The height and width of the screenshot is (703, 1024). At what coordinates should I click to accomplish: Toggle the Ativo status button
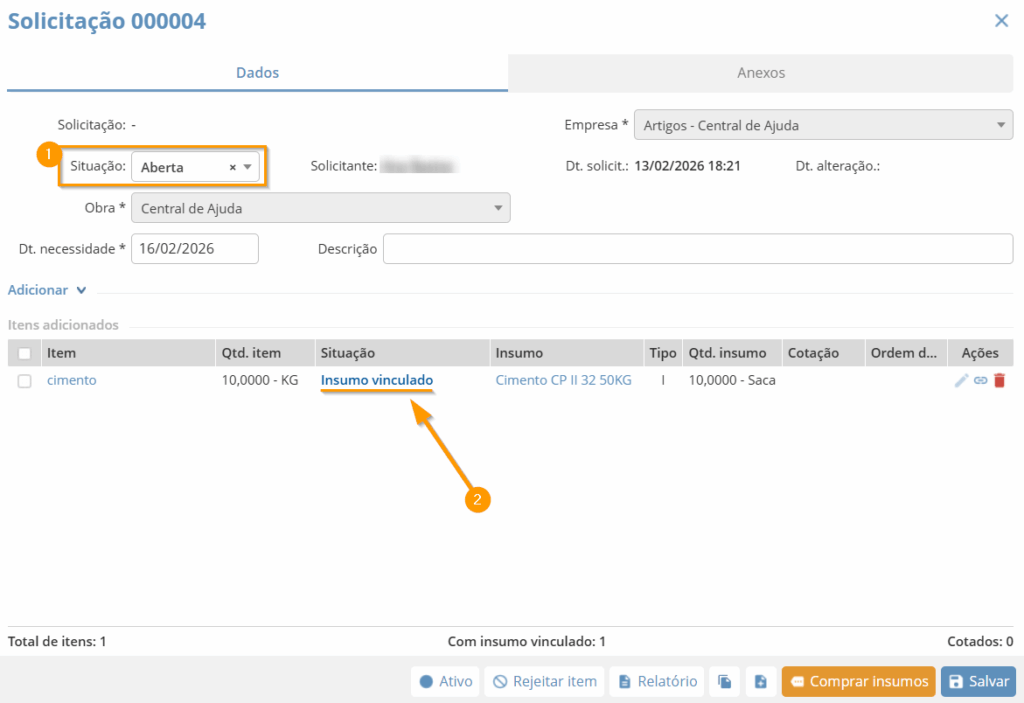tap(445, 682)
